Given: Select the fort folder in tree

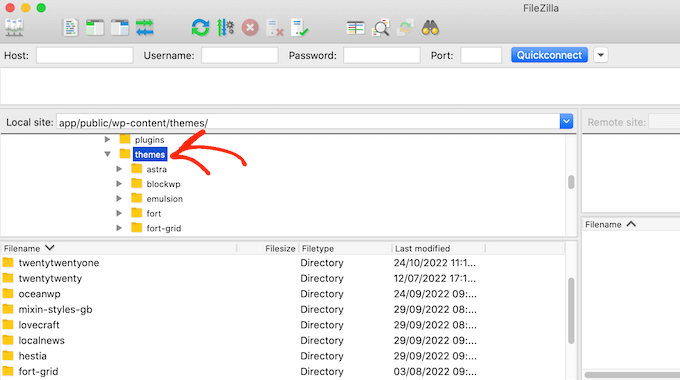Looking at the screenshot, I should 154,213.
